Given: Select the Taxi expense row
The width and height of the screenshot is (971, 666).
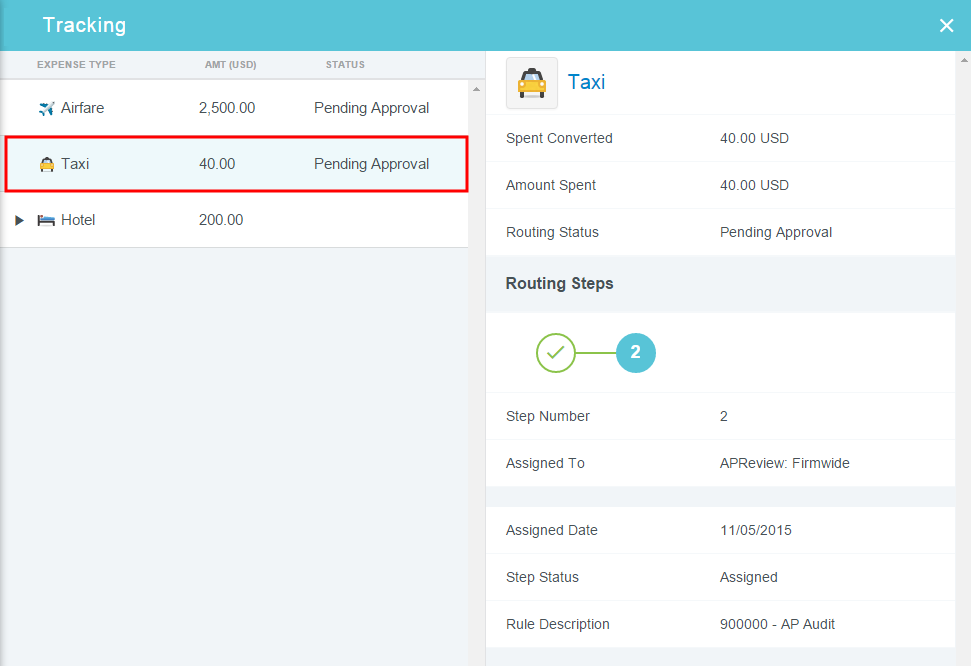Looking at the screenshot, I should coord(235,164).
